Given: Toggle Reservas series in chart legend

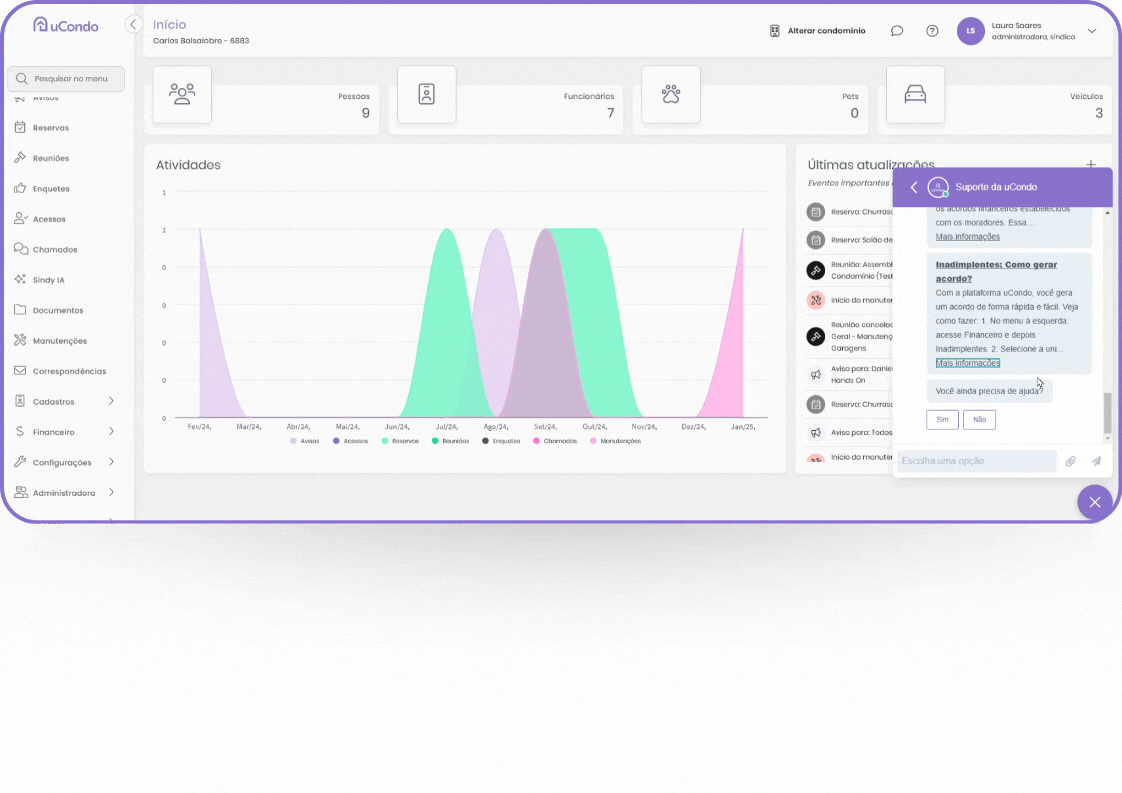Looking at the screenshot, I should pyautogui.click(x=400, y=441).
